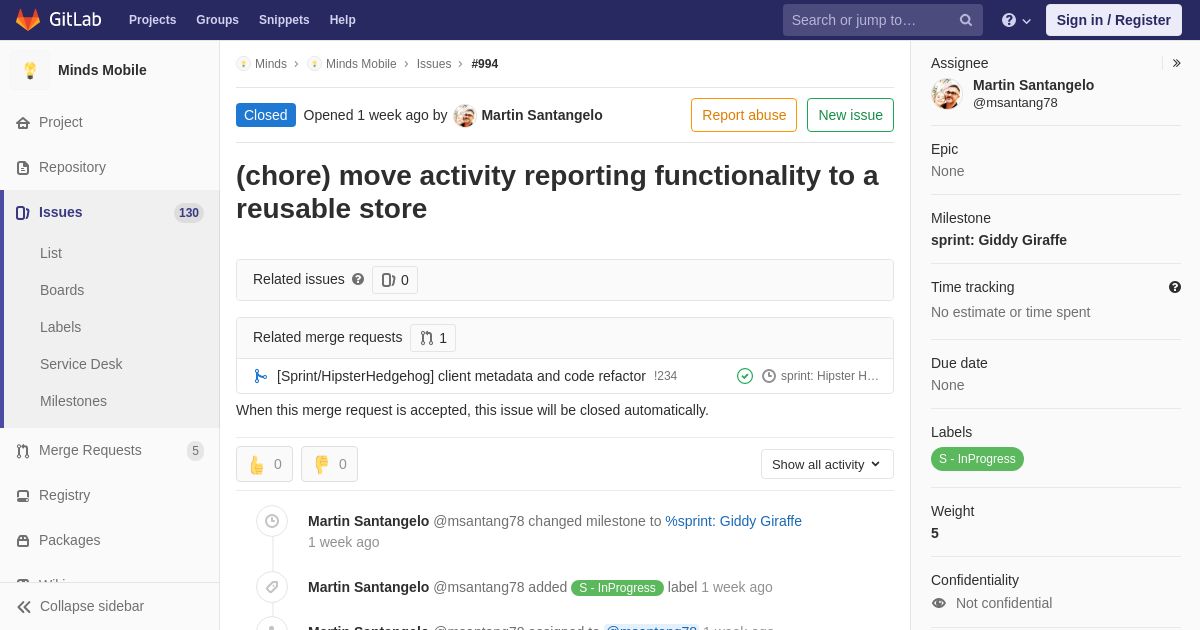Open the Help dropdown in top bar
Viewport: 1200px width, 630px height.
1015,20
